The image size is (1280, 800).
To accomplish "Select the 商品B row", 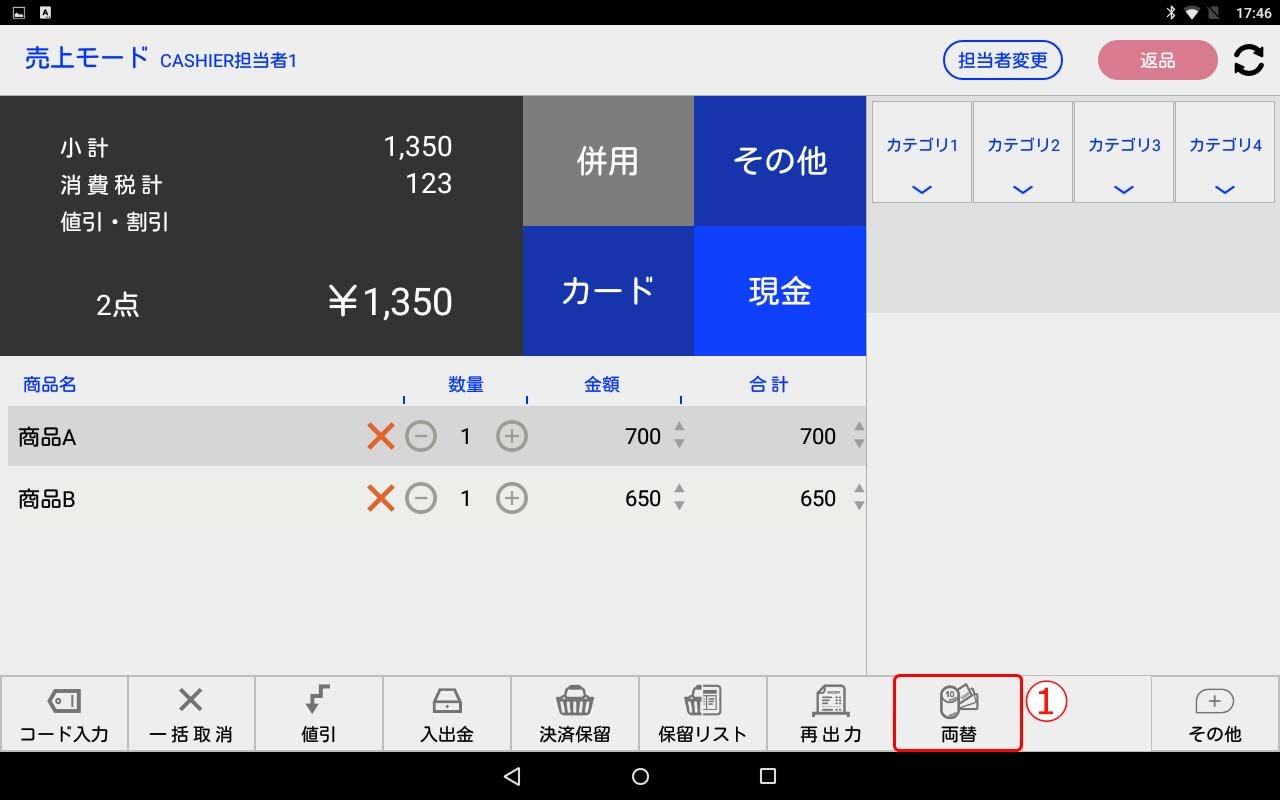I will [x=437, y=498].
